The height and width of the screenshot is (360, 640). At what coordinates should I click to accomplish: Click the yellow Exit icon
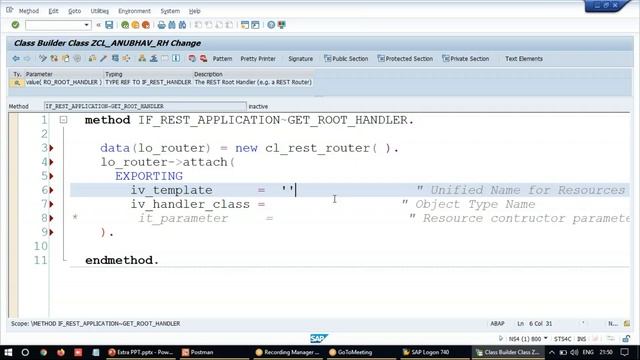click(x=135, y=25)
